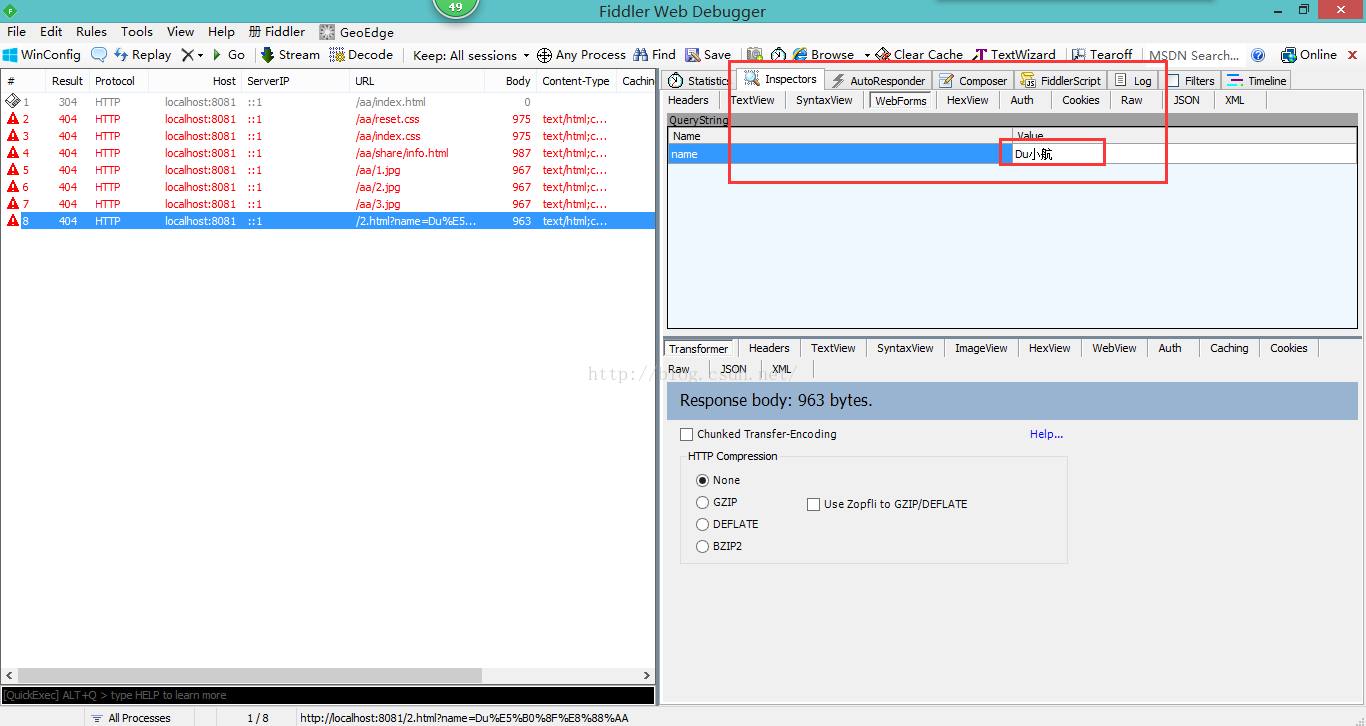Click the blue help question mark icon
The width and height of the screenshot is (1366, 726).
pos(1258,55)
